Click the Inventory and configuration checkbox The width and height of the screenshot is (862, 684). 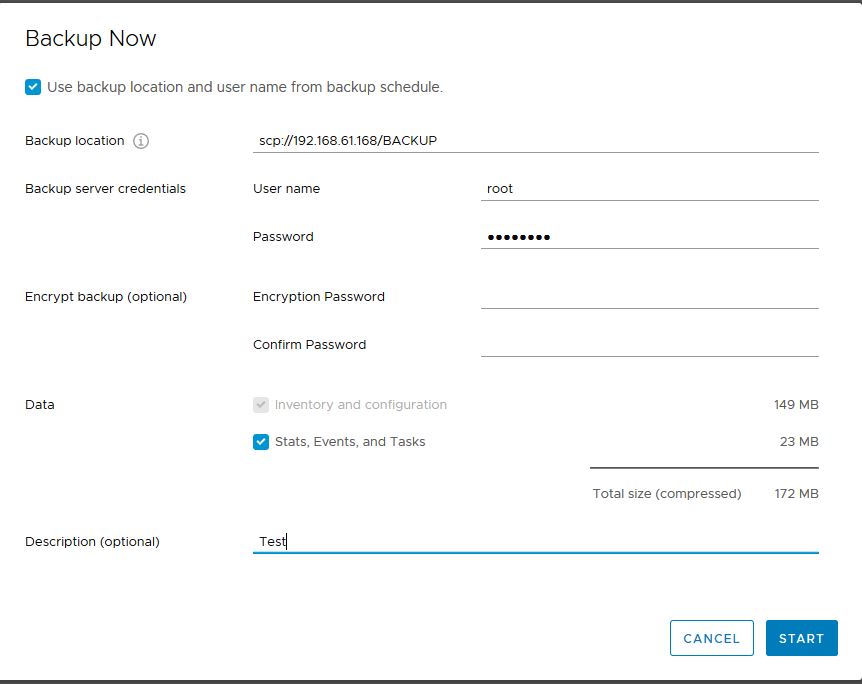coord(261,405)
